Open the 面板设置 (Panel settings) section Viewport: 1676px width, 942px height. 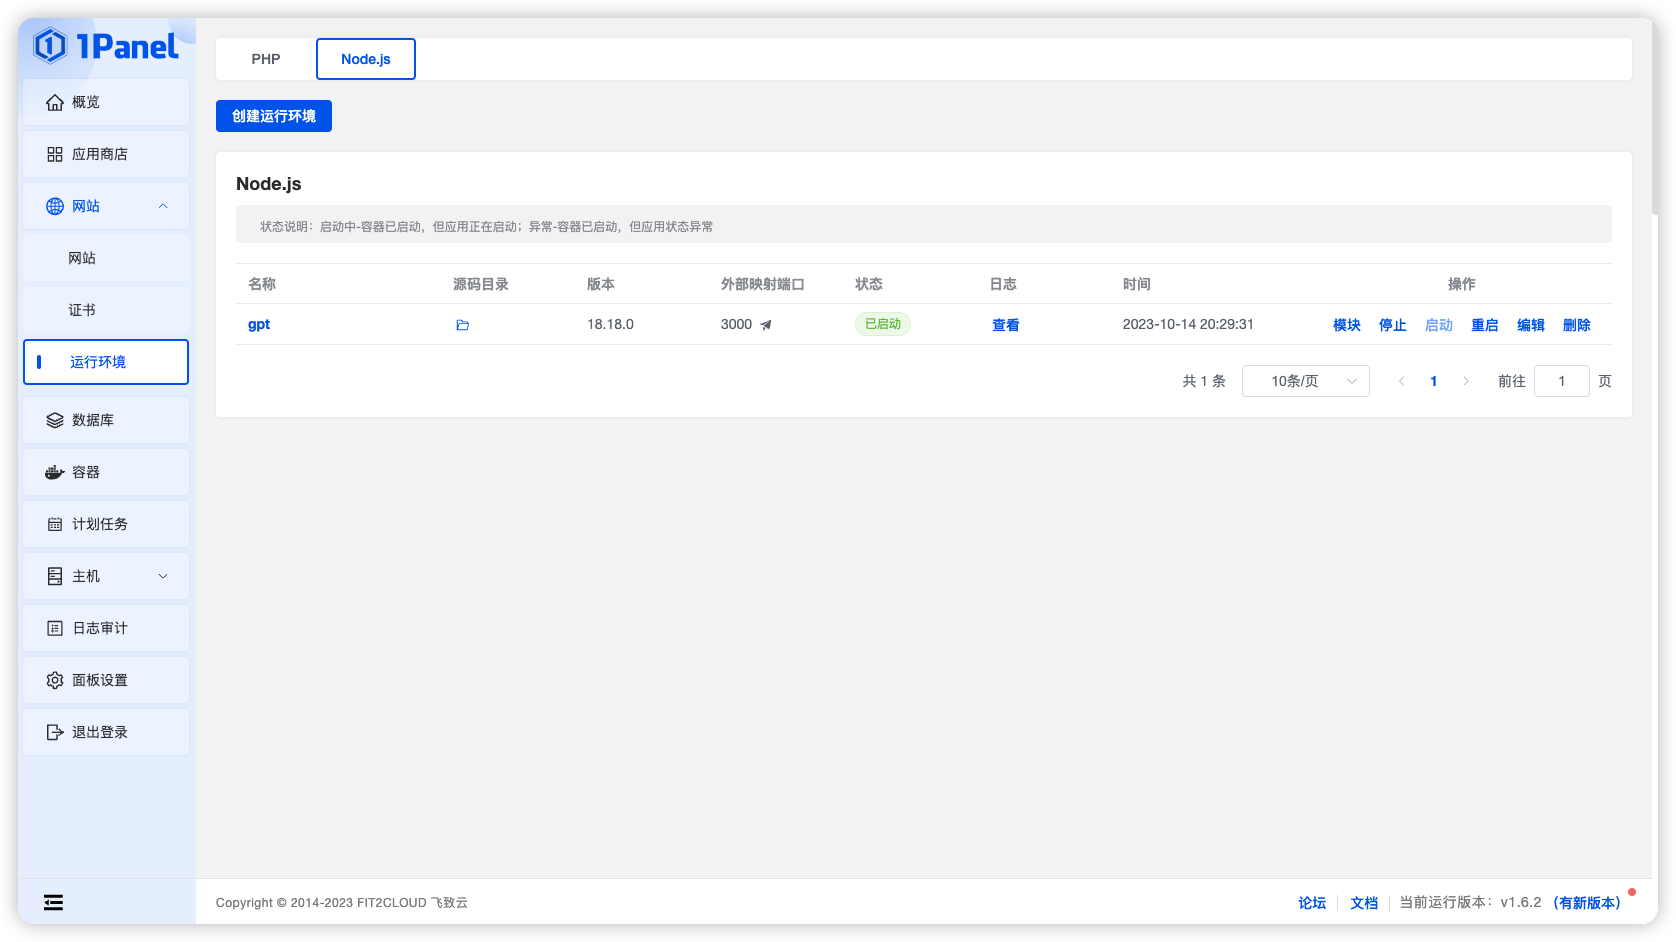(104, 680)
